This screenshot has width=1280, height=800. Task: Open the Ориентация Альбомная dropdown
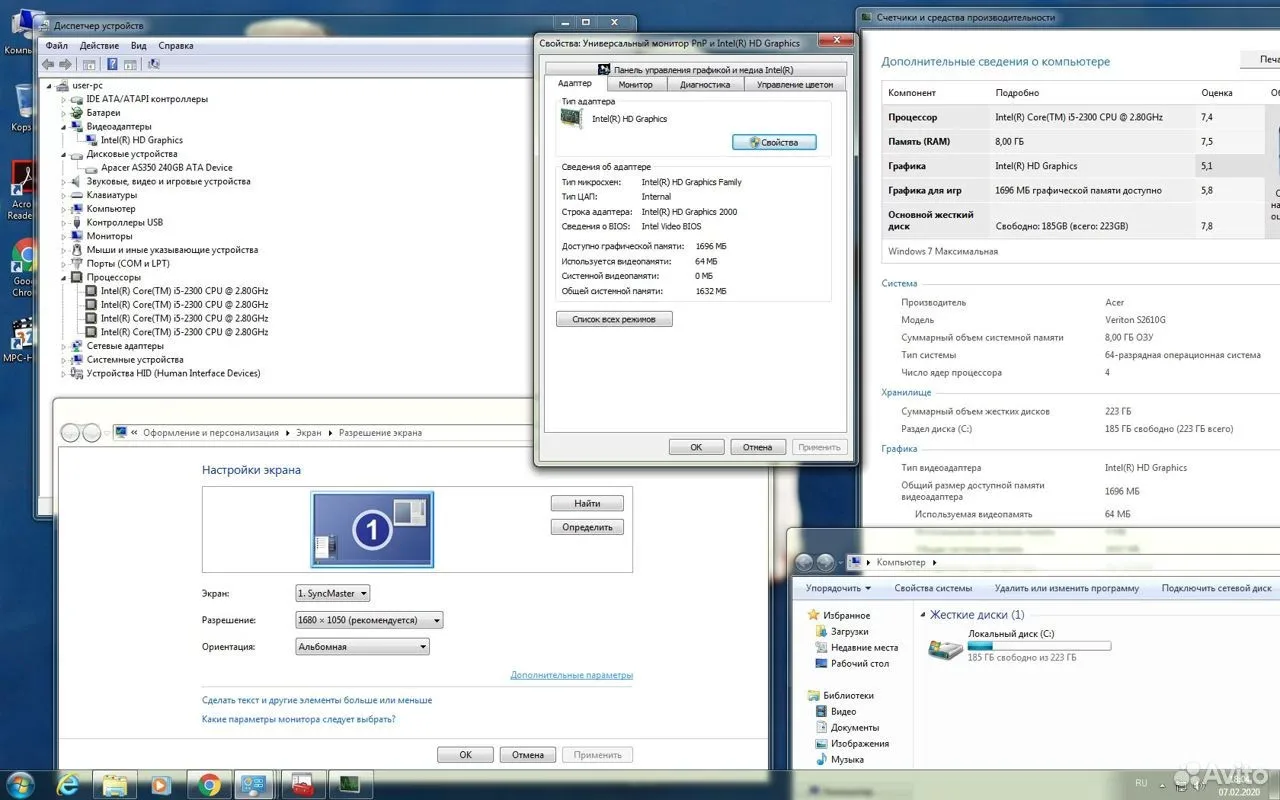point(362,647)
